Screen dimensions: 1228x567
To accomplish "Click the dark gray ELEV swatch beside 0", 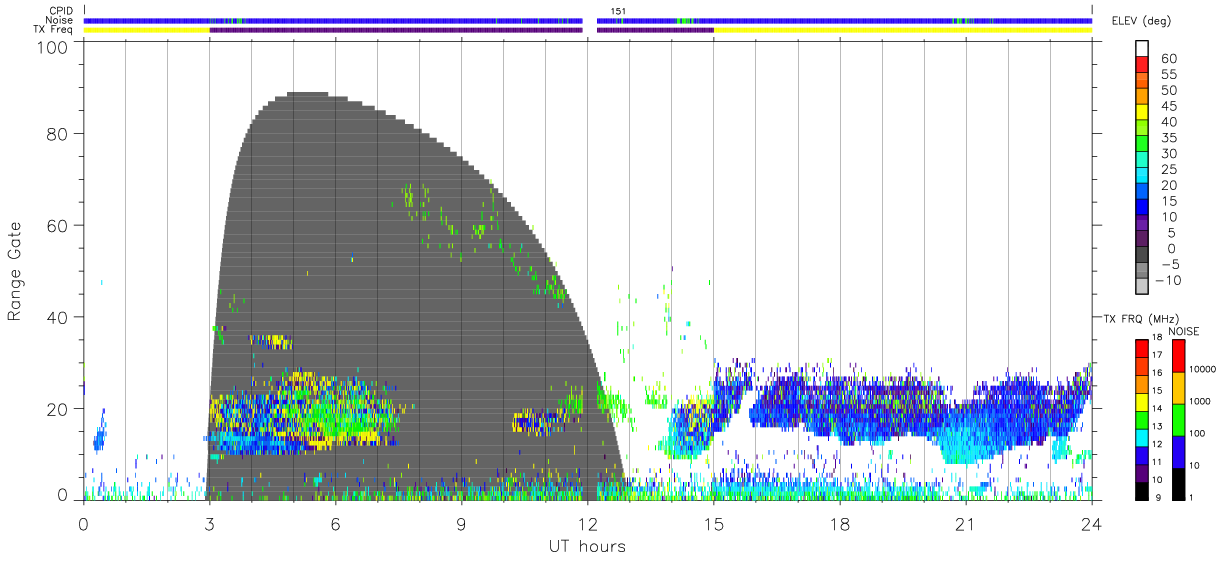I will pos(1141,255).
